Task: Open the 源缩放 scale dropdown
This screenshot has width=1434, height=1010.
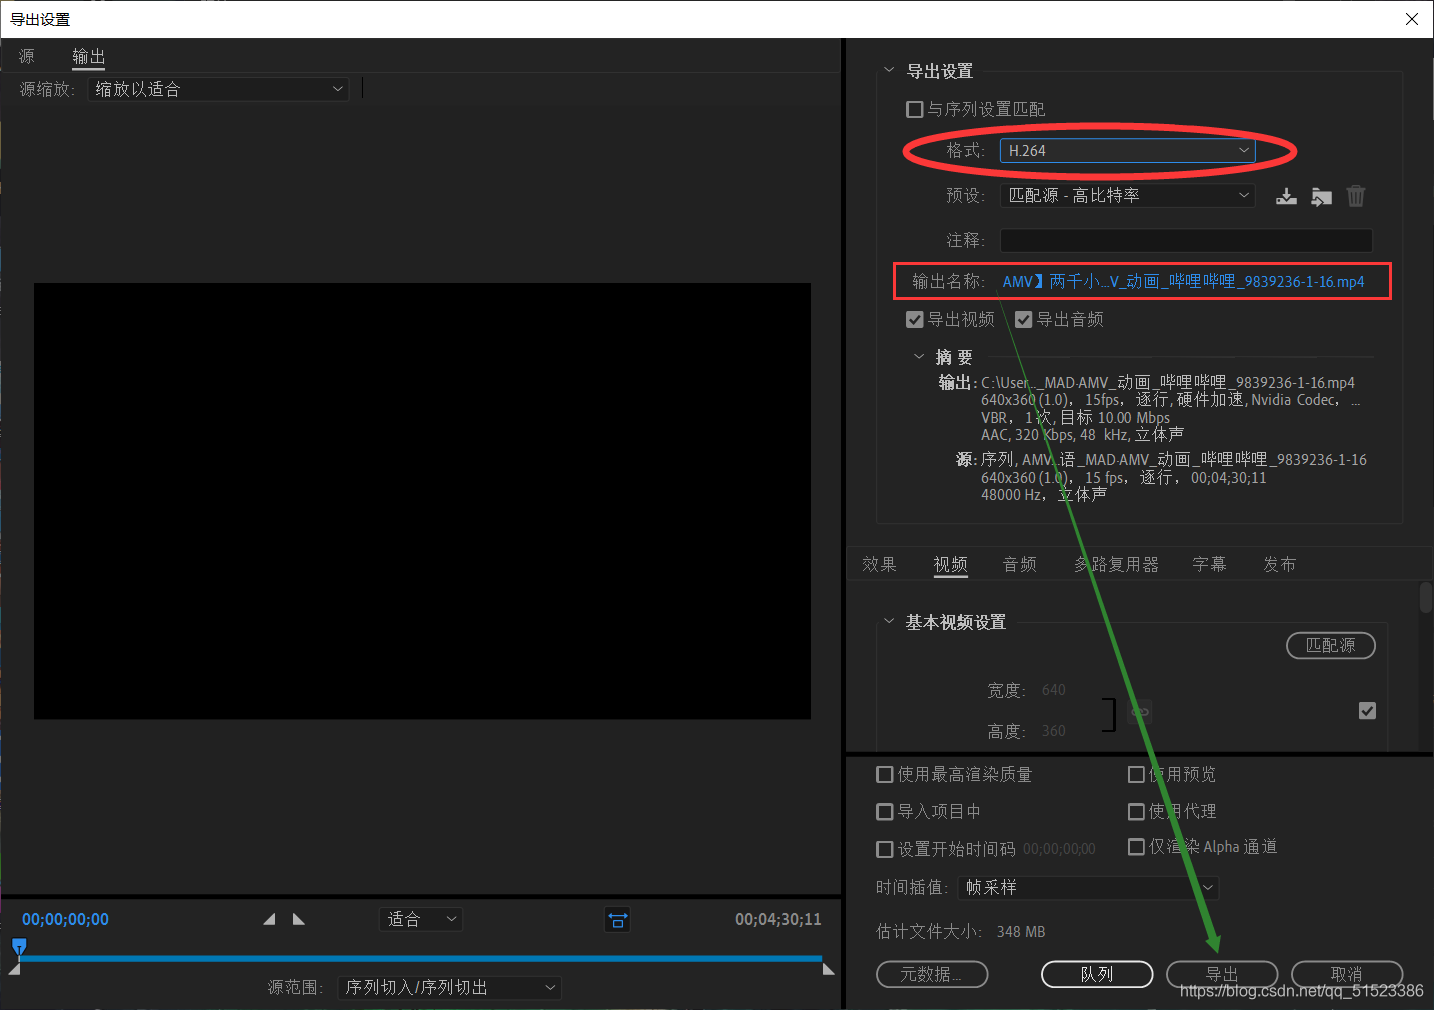Action: click(218, 89)
